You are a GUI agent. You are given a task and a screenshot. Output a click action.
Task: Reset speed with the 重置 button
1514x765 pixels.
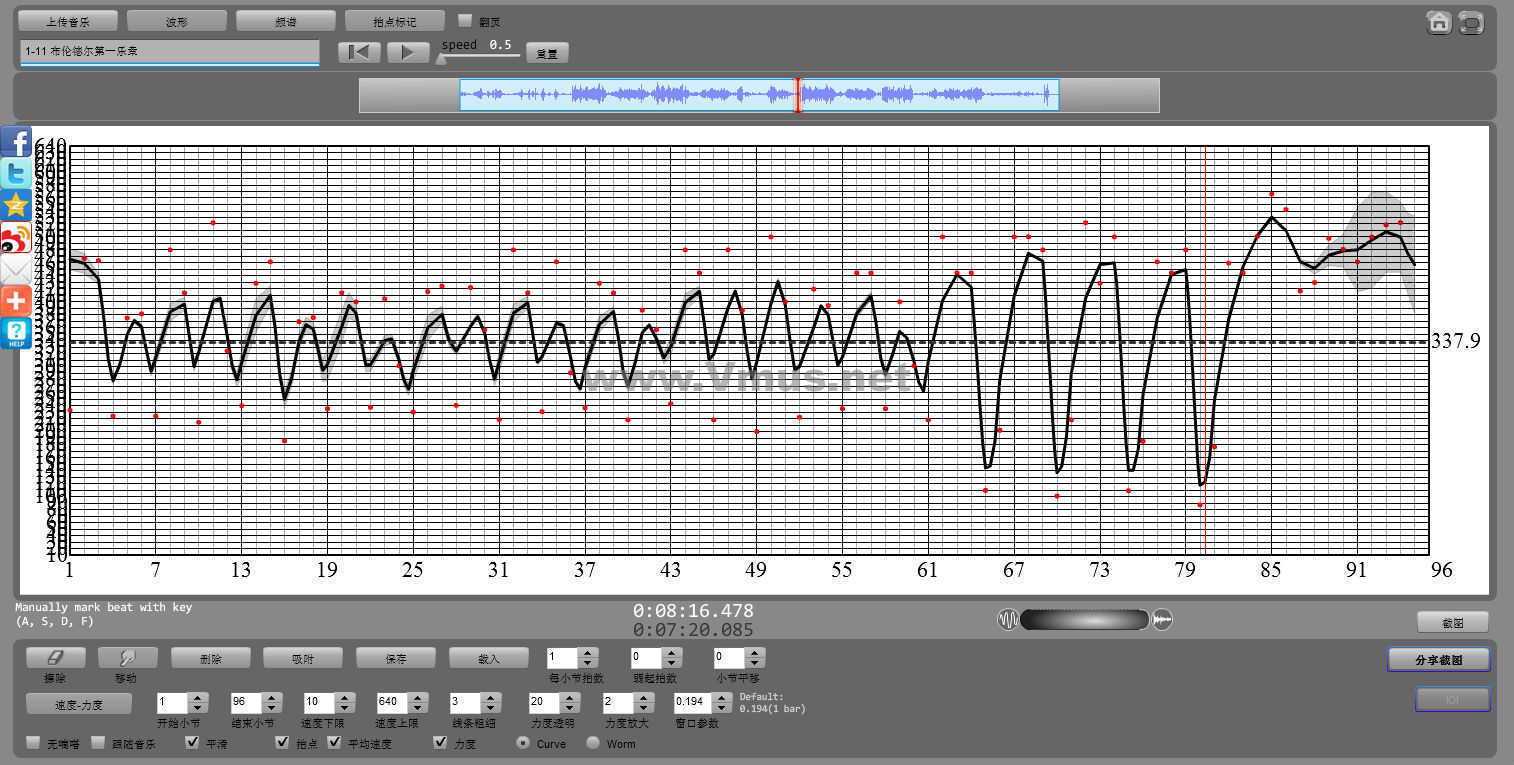click(547, 53)
